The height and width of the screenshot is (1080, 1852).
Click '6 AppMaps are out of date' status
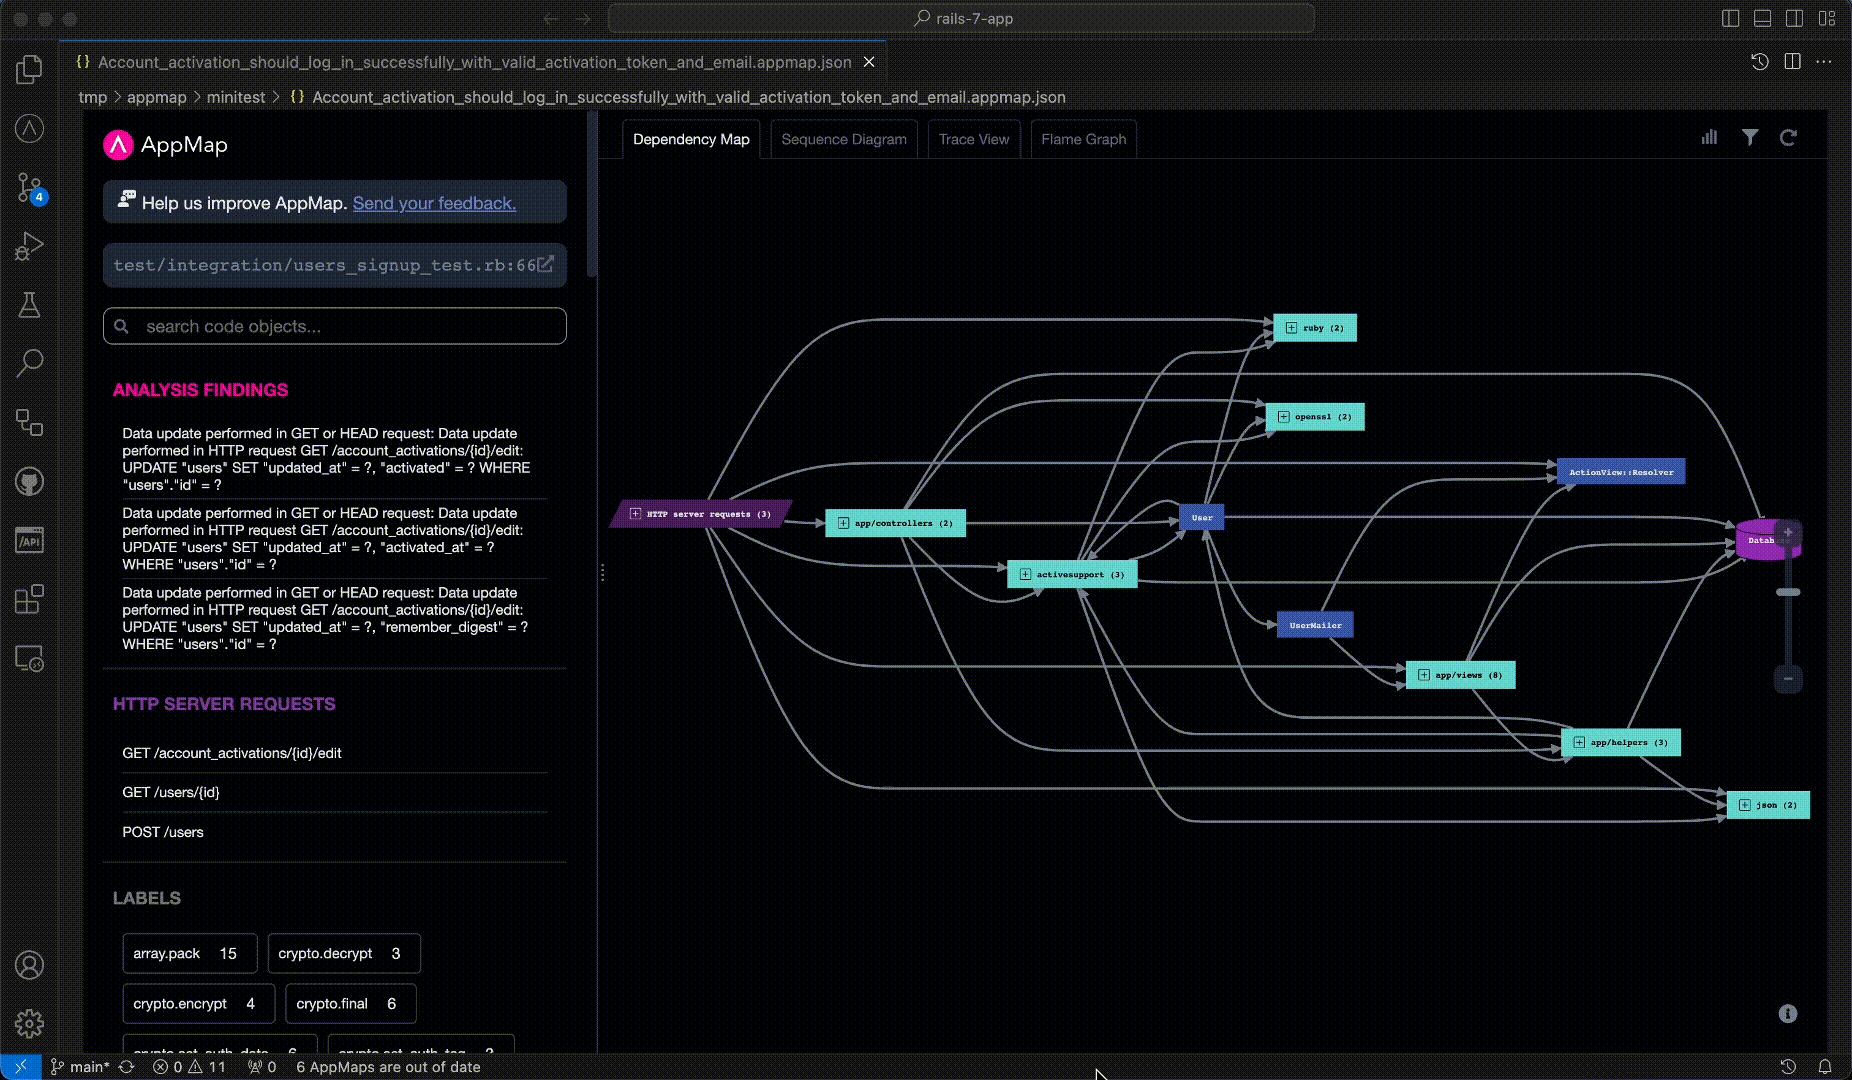click(x=388, y=1067)
